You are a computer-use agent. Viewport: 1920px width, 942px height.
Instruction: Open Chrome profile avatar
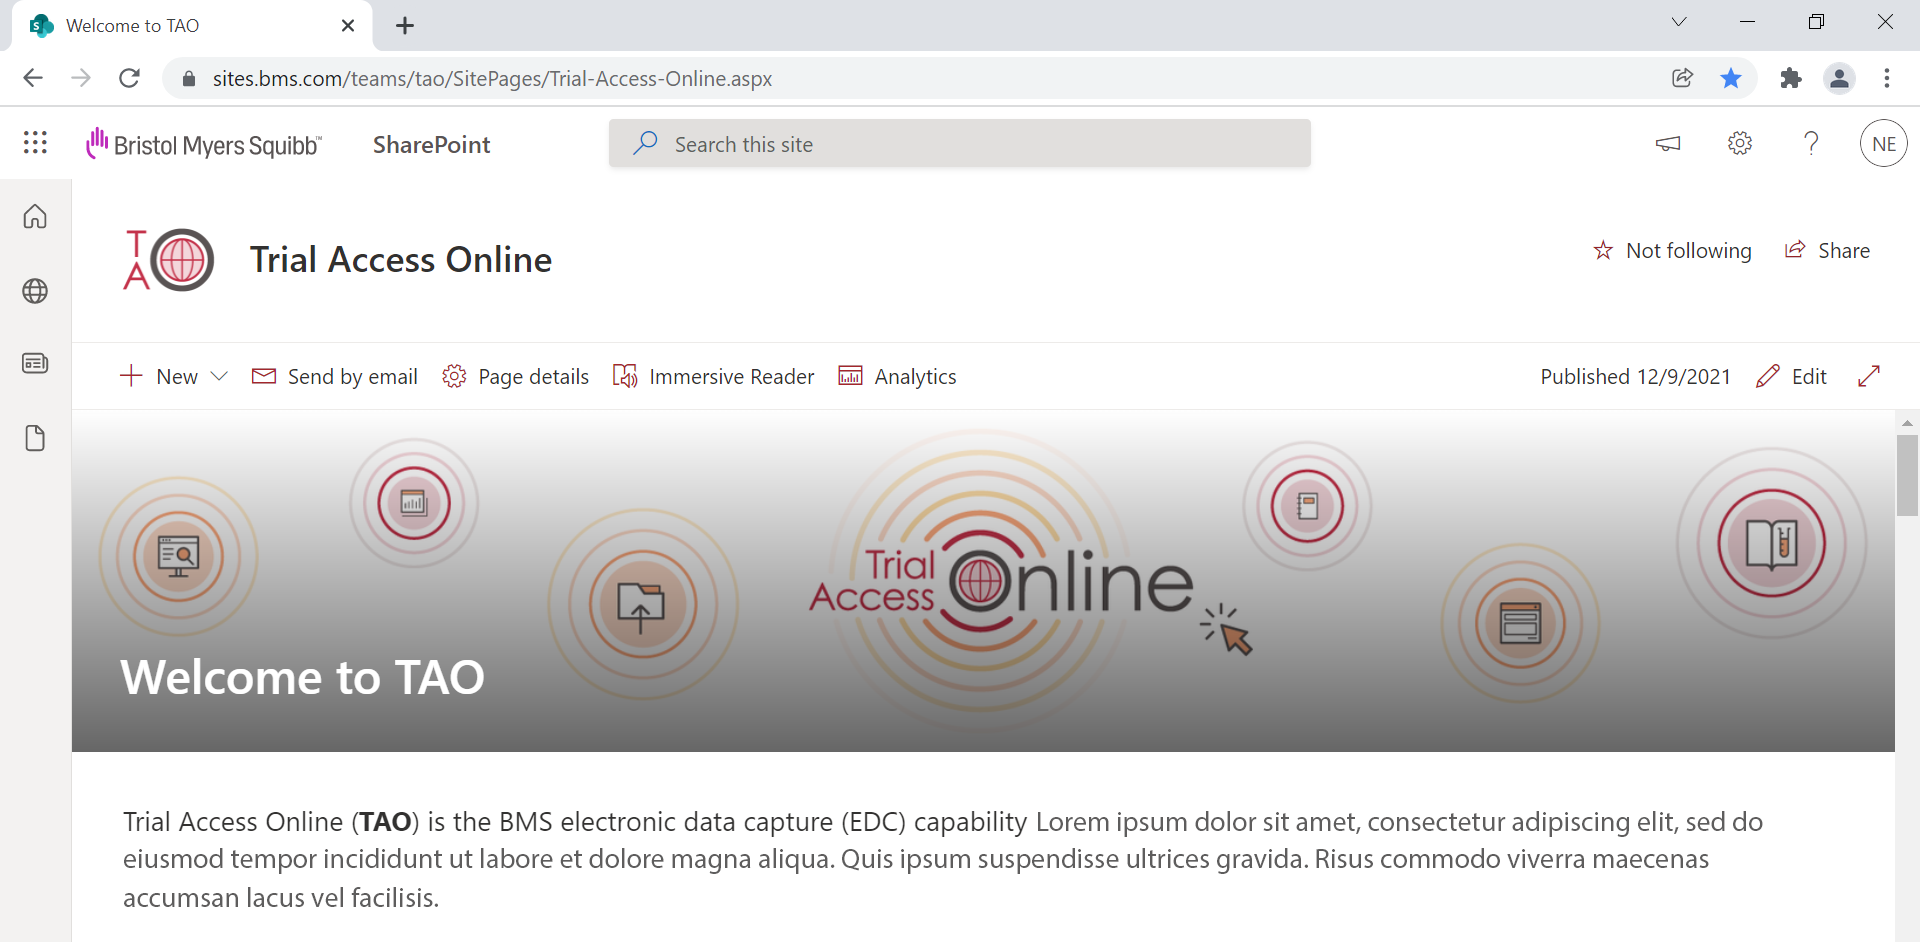tap(1839, 78)
